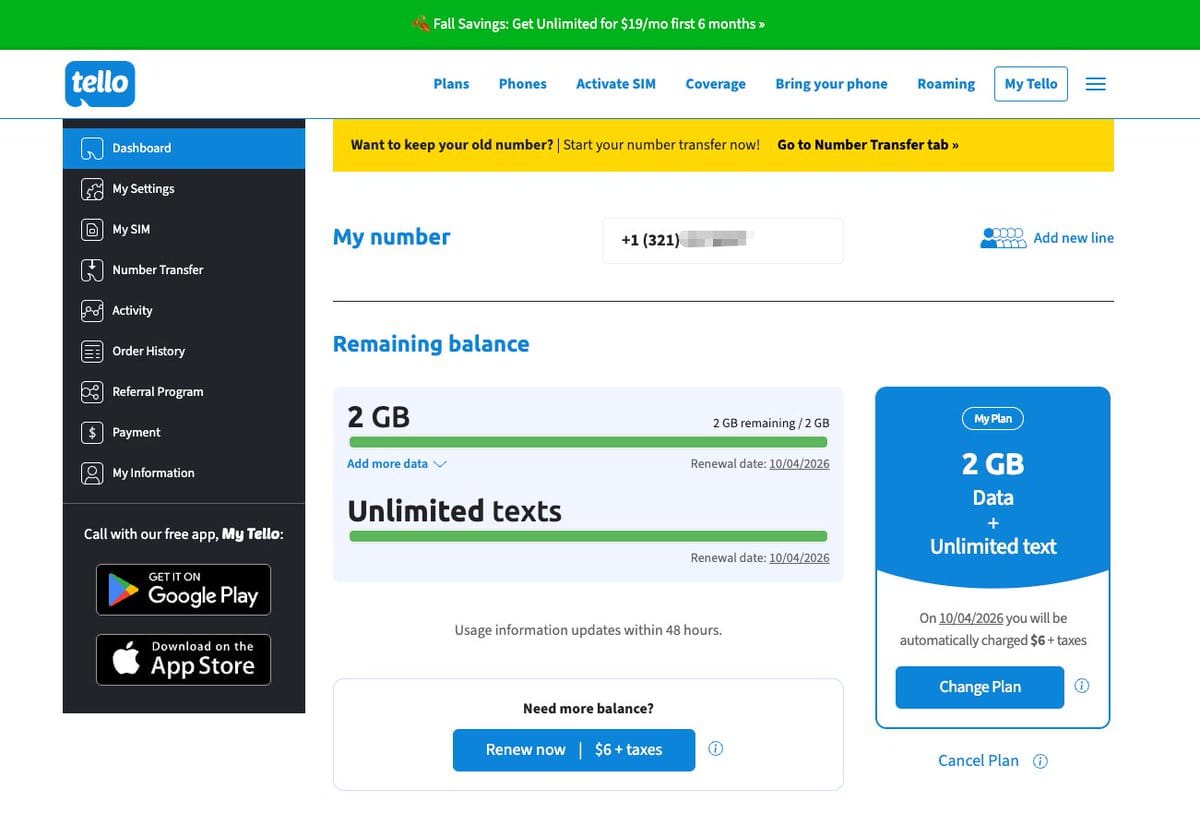Click the 2 GB data progress bar
Screen dimensions: 1200x813
click(x=588, y=442)
